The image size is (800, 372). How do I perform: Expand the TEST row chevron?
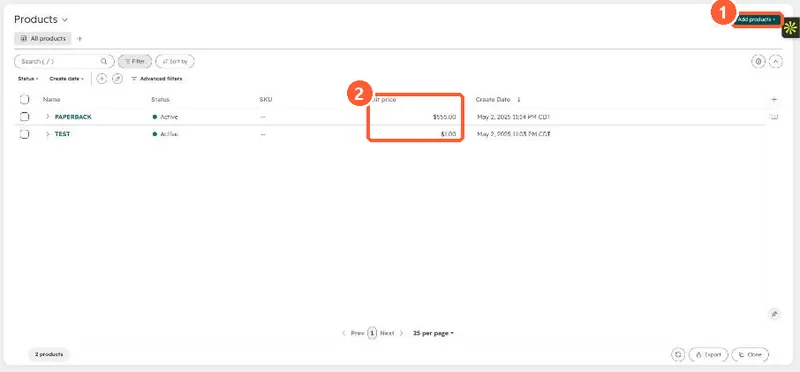click(x=48, y=134)
